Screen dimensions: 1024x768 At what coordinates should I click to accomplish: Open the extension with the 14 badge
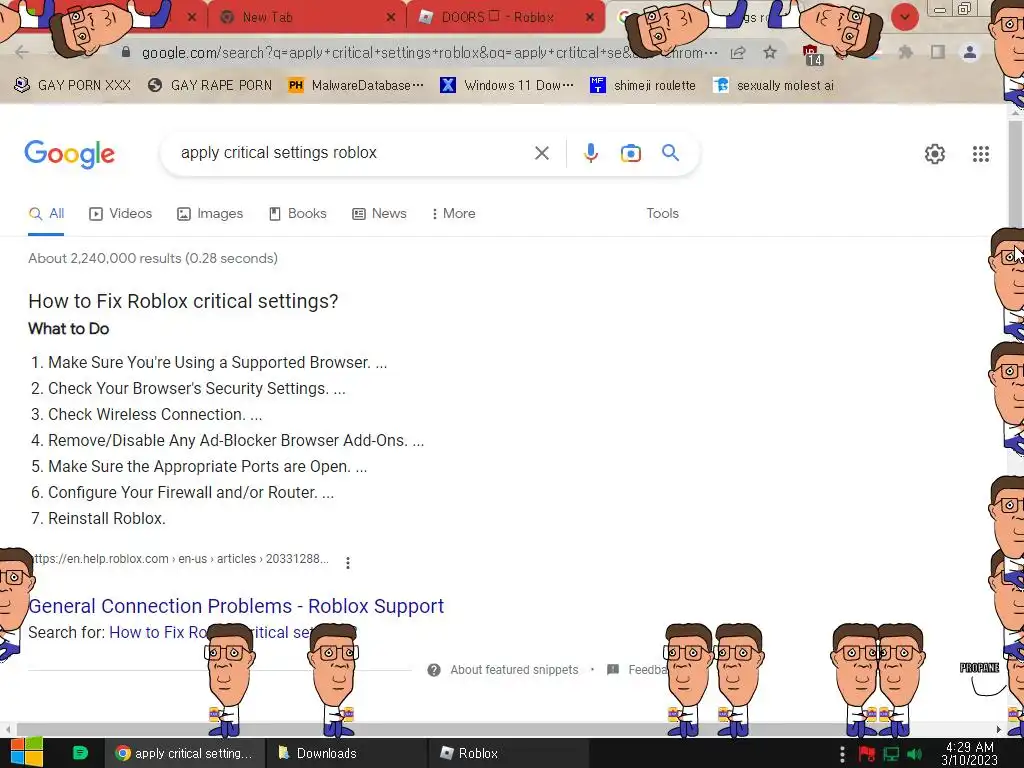(x=812, y=54)
